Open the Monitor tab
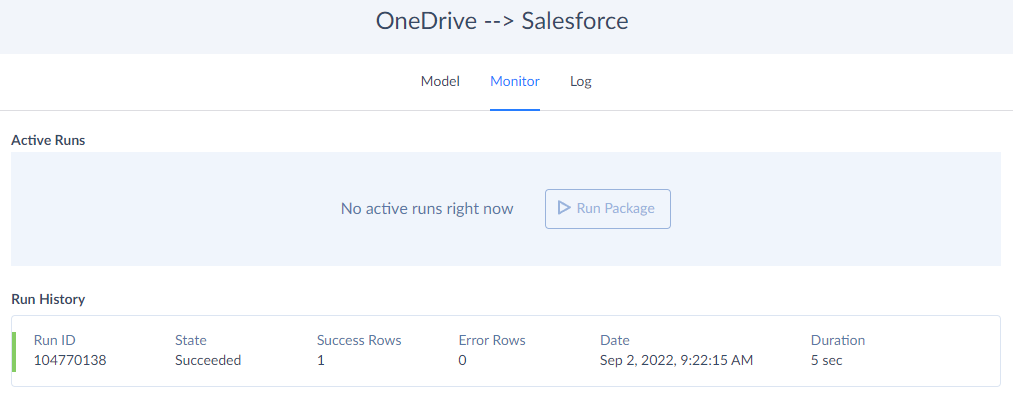This screenshot has width=1013, height=397. [515, 82]
